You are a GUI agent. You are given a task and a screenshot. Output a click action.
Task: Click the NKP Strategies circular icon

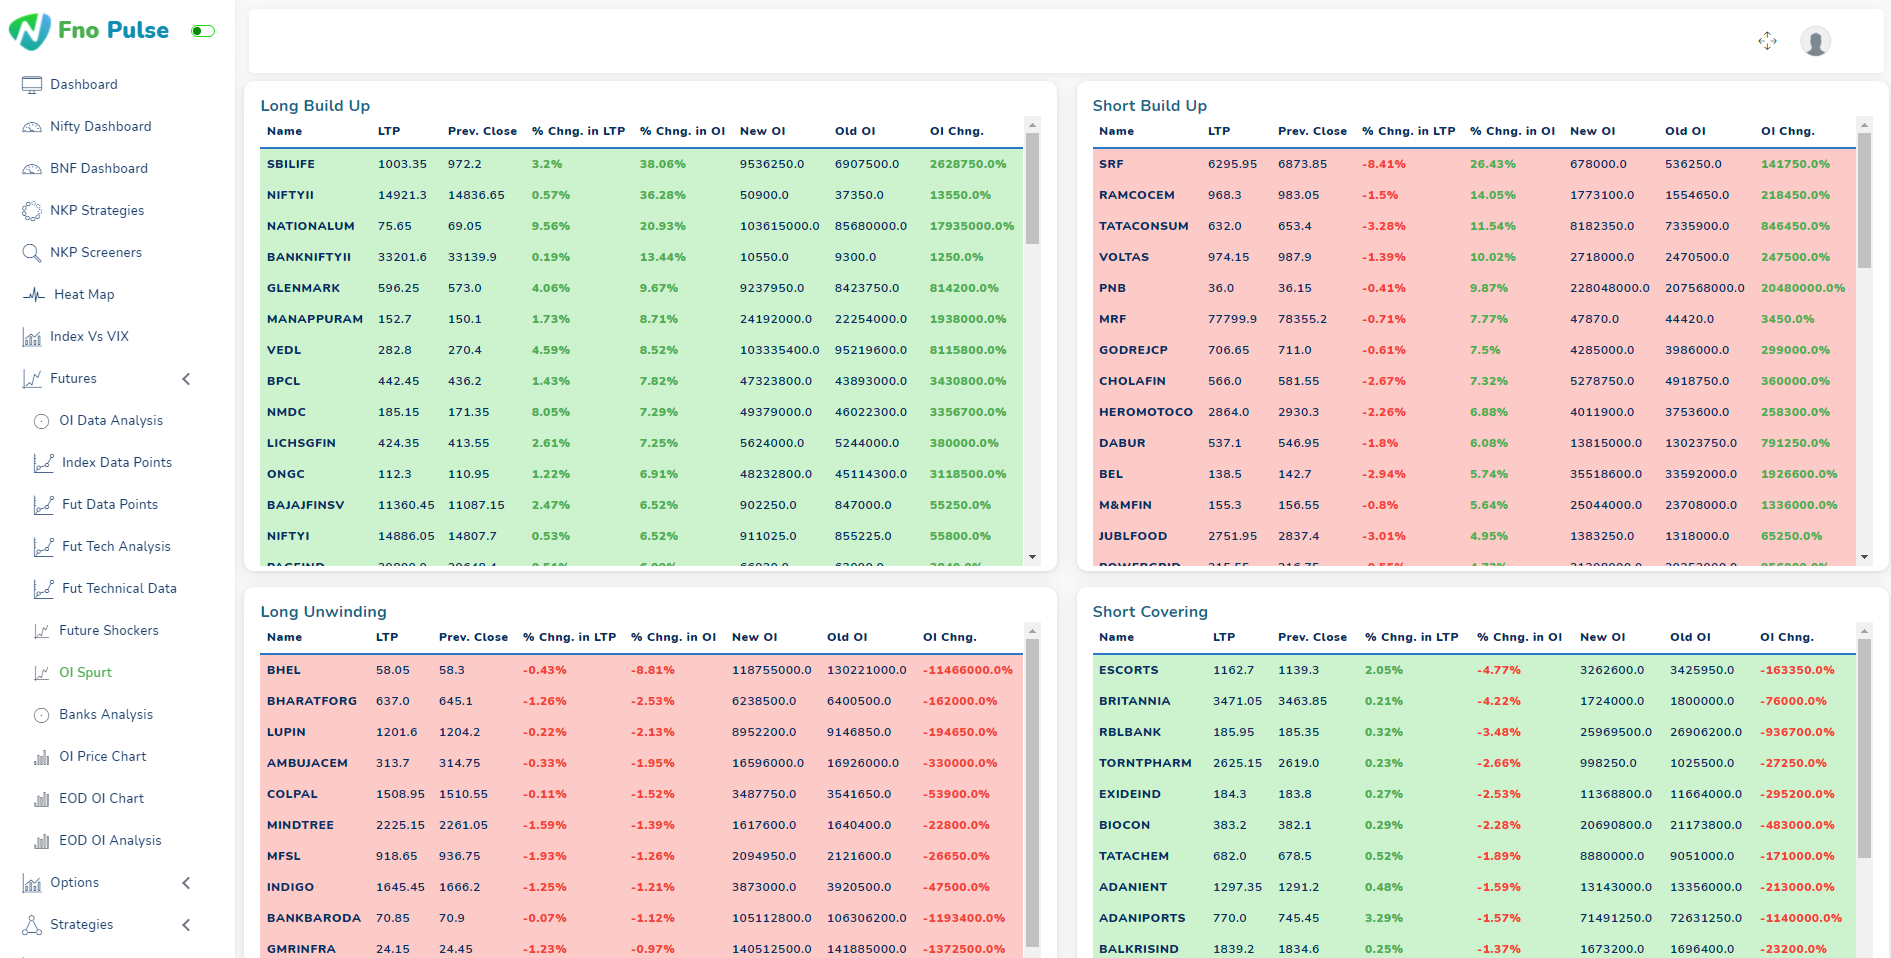coord(32,211)
